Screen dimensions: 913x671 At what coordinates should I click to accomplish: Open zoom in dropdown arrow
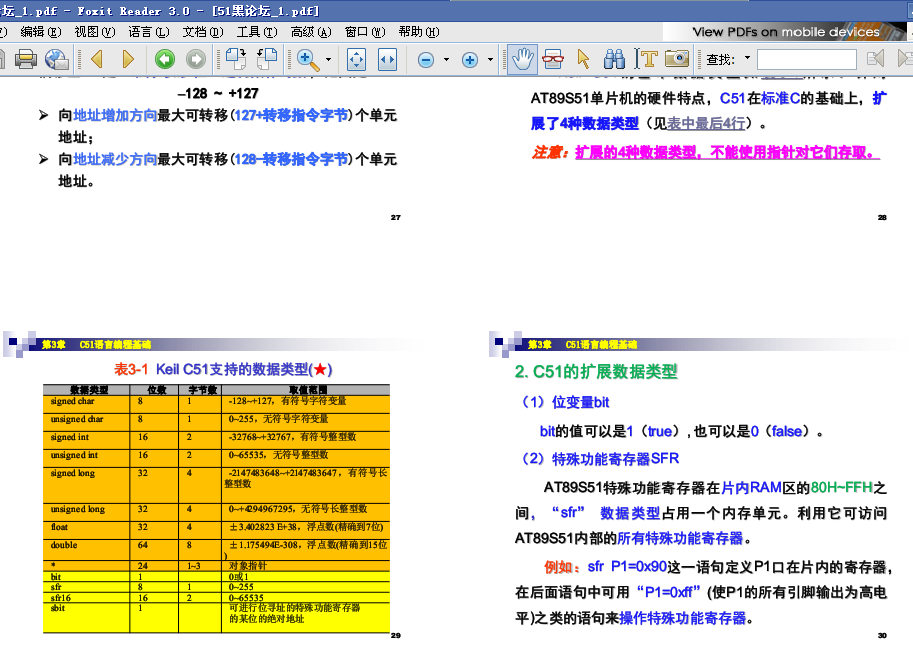pos(490,59)
